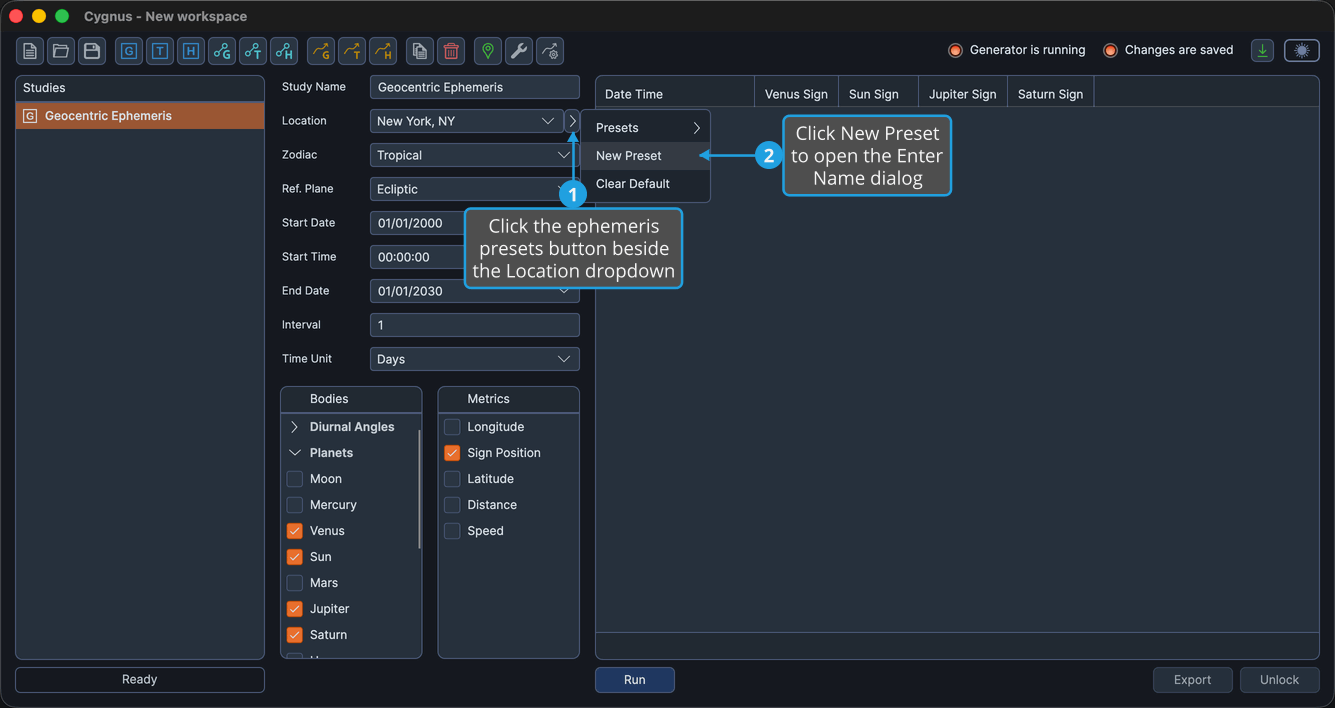
Task: Delete the study using the red trash icon
Action: click(x=451, y=51)
